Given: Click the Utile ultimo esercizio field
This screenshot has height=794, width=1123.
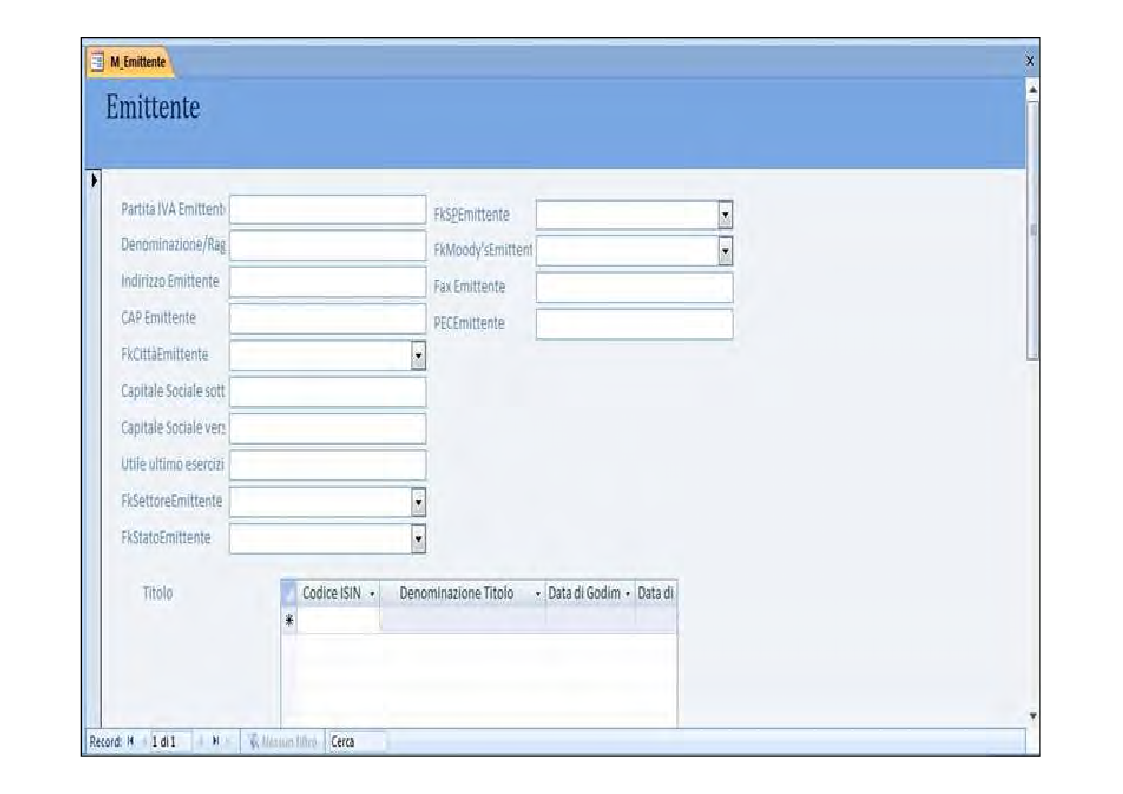Looking at the screenshot, I should click(327, 465).
